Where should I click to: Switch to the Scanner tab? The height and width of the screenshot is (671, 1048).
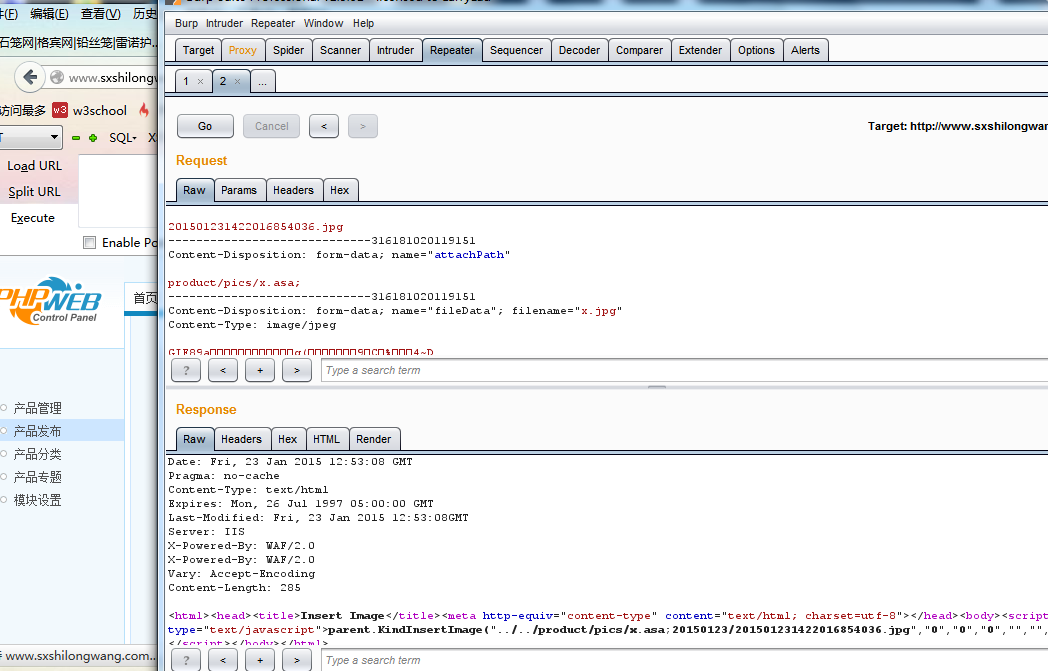point(340,50)
